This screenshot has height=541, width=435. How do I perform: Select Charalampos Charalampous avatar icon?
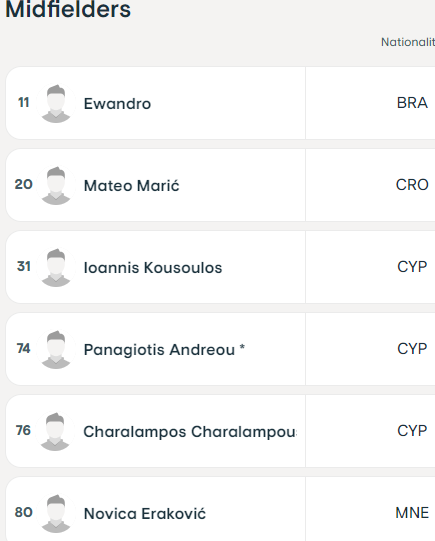56,431
